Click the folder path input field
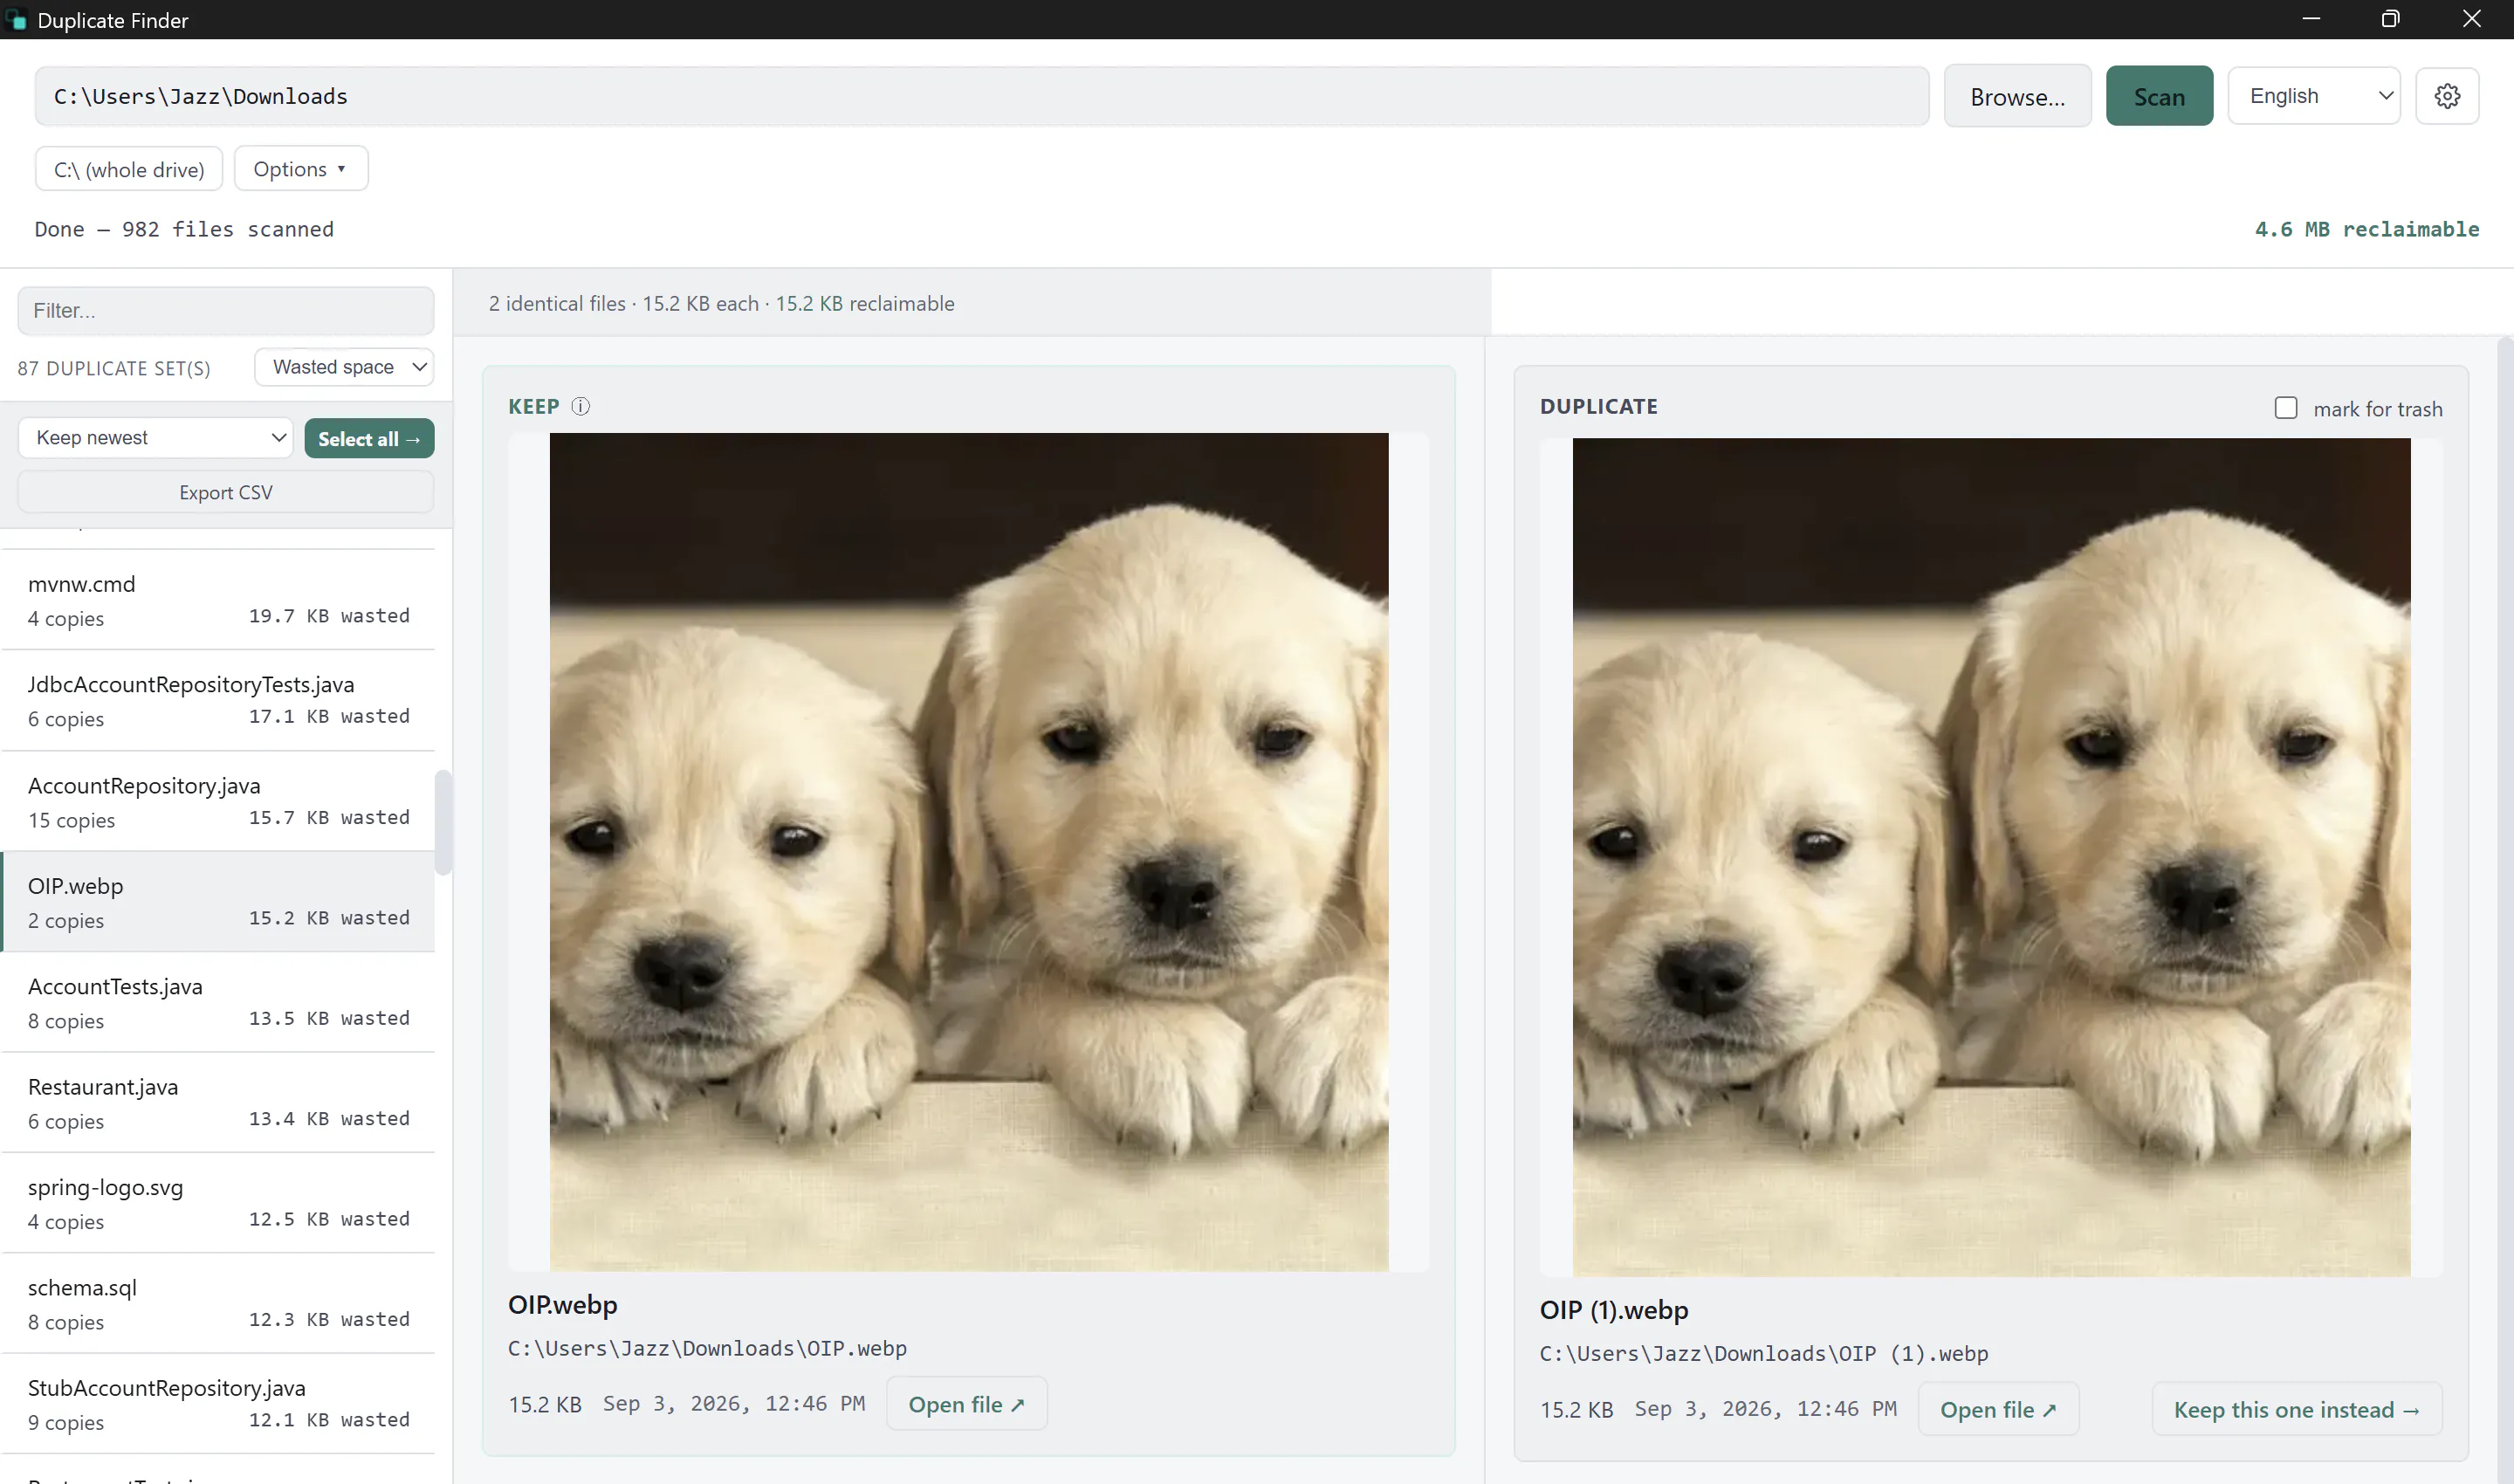Screen dimensions: 2514x1484 (x=982, y=96)
